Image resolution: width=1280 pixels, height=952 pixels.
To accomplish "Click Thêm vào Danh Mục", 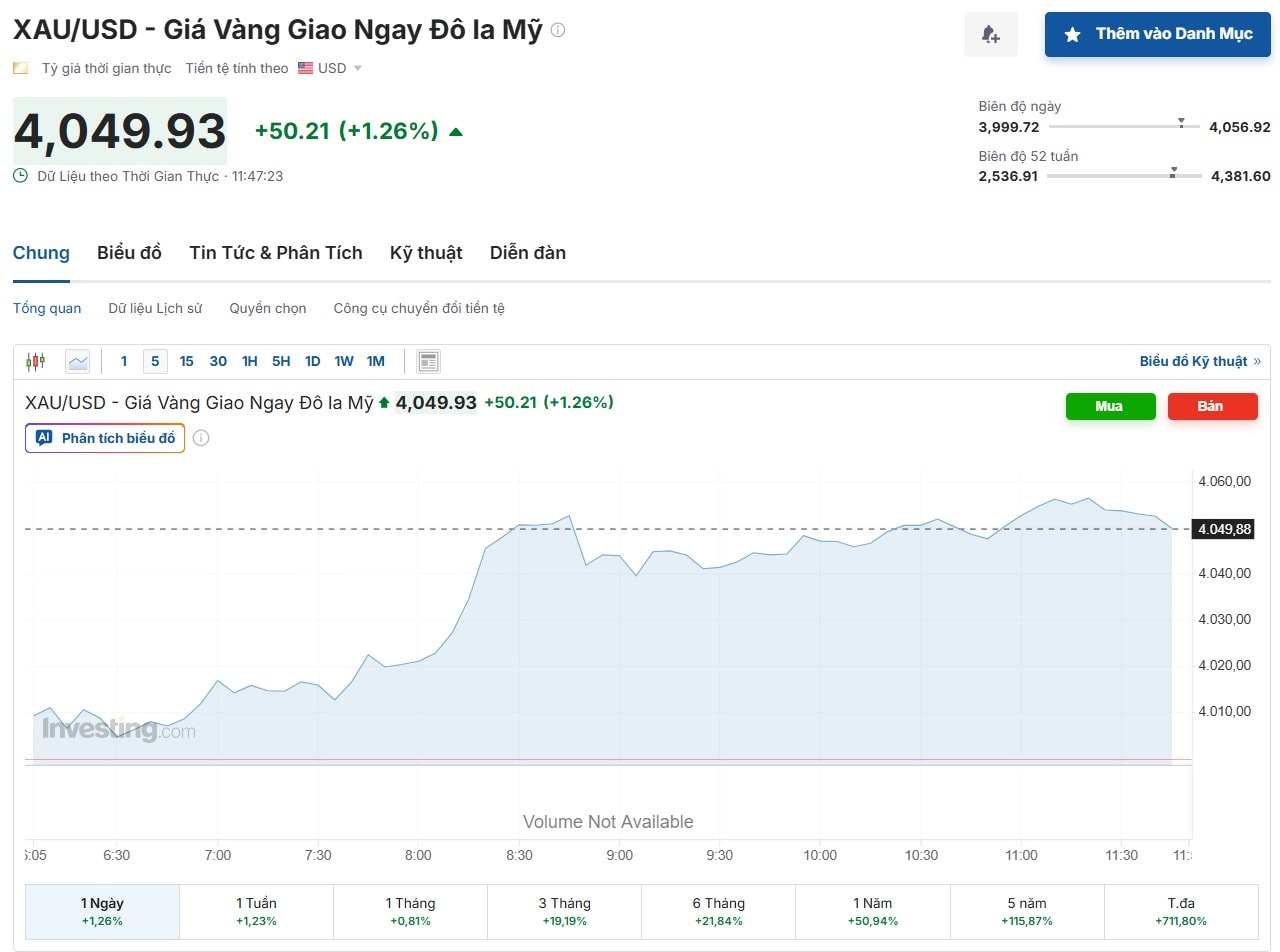I will (x=1157, y=34).
